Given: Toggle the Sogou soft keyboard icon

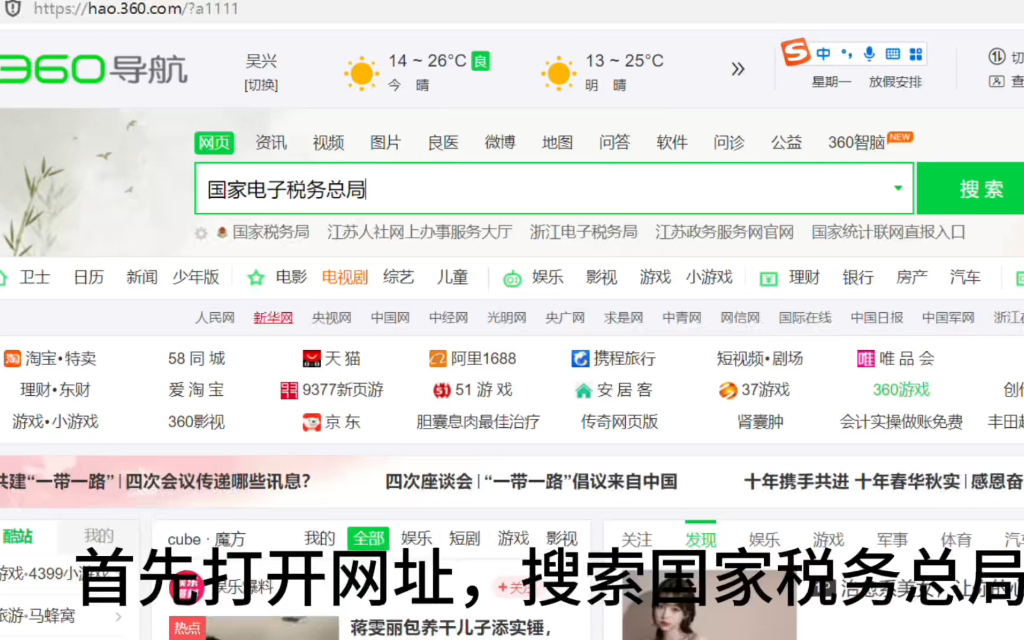Looking at the screenshot, I should pos(893,53).
